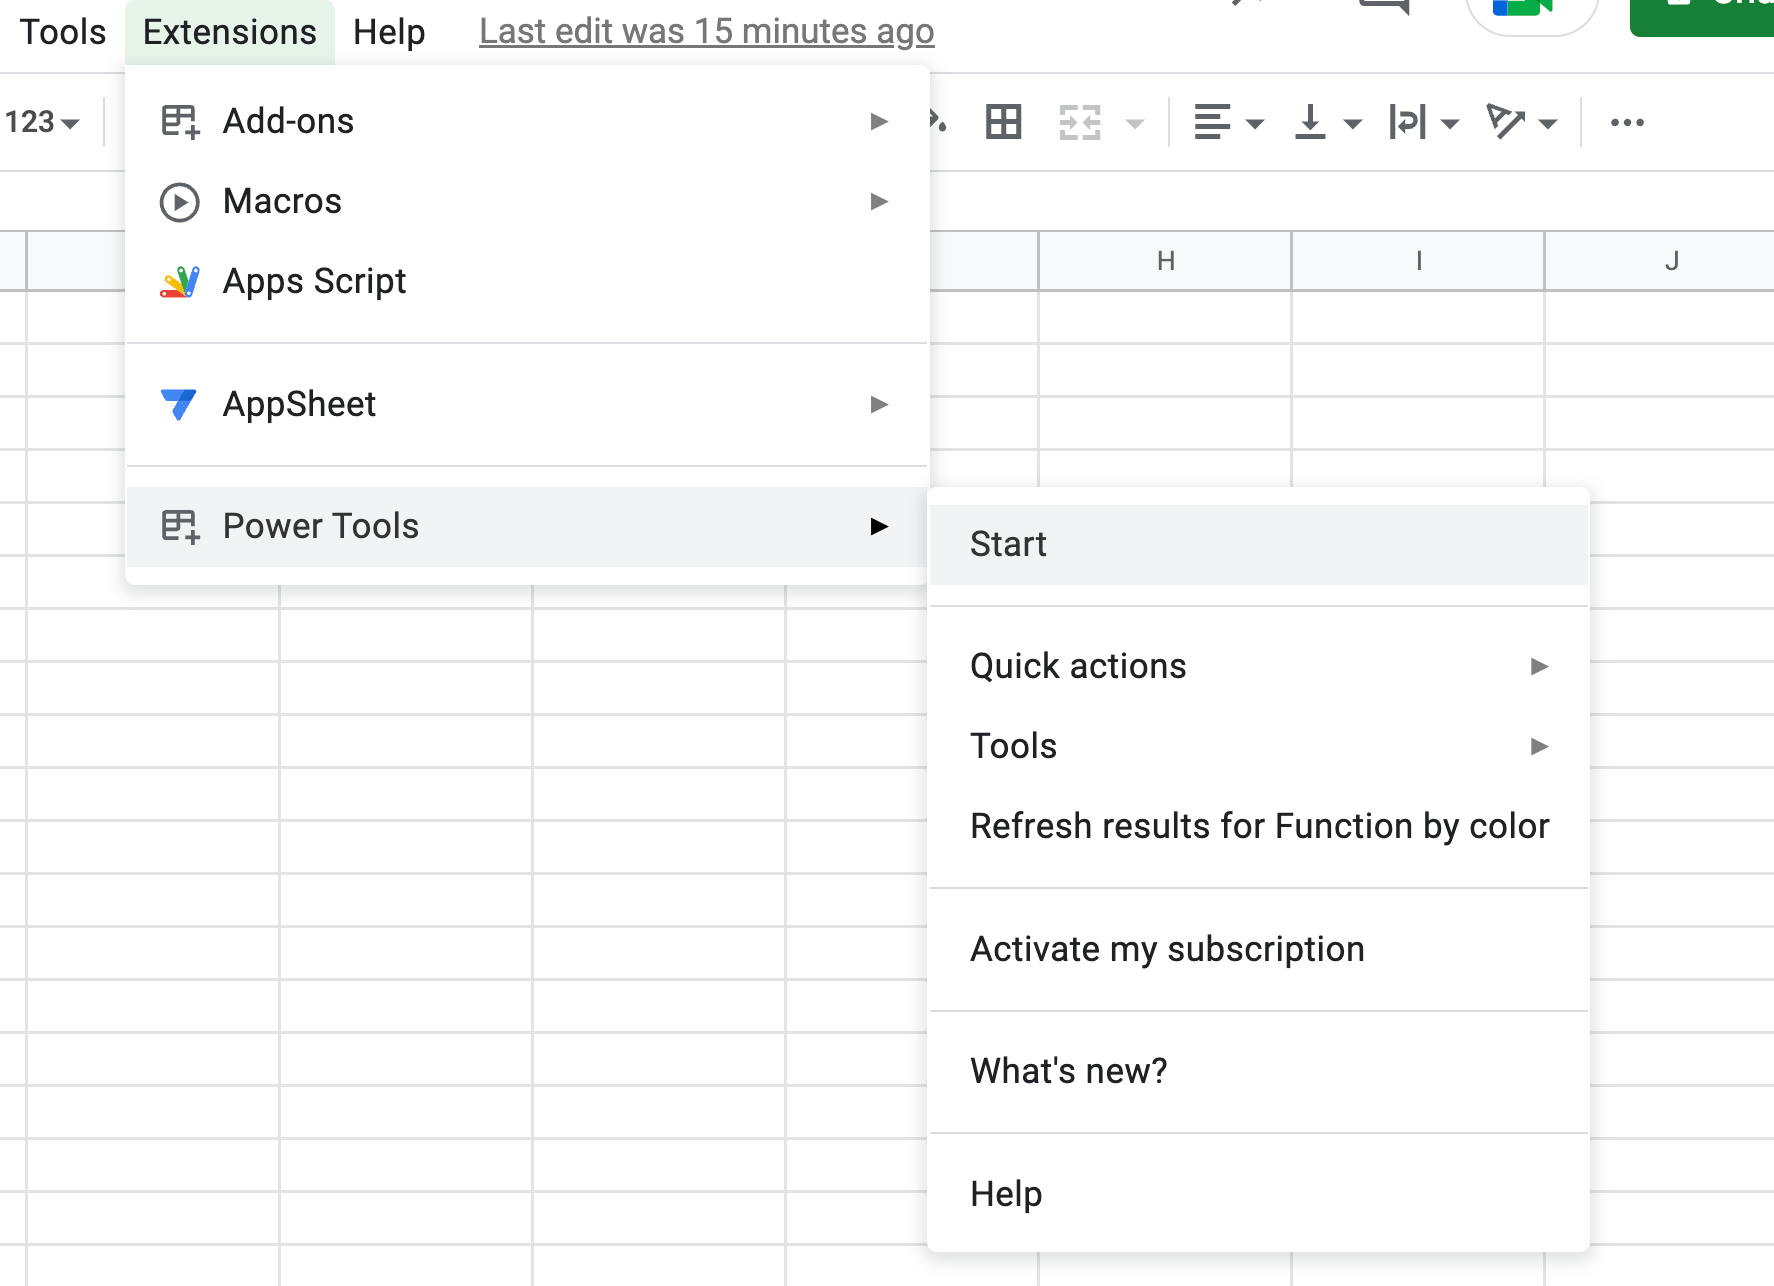The image size is (1774, 1286).
Task: Click the text wrapping icon
Action: [1407, 122]
